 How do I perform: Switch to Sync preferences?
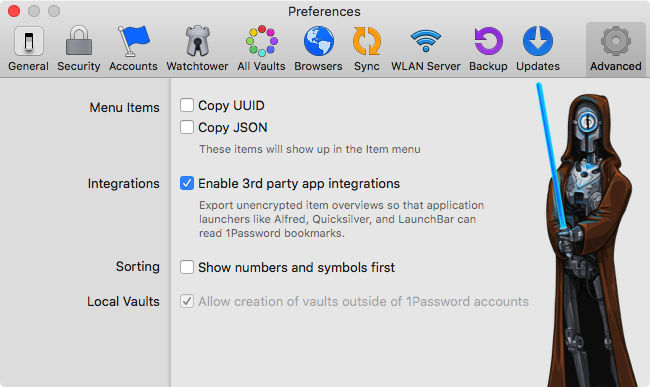click(x=367, y=49)
